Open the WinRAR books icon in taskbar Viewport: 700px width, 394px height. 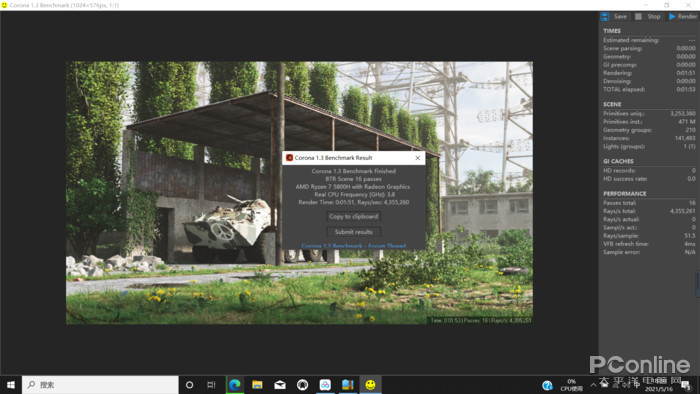tap(348, 385)
